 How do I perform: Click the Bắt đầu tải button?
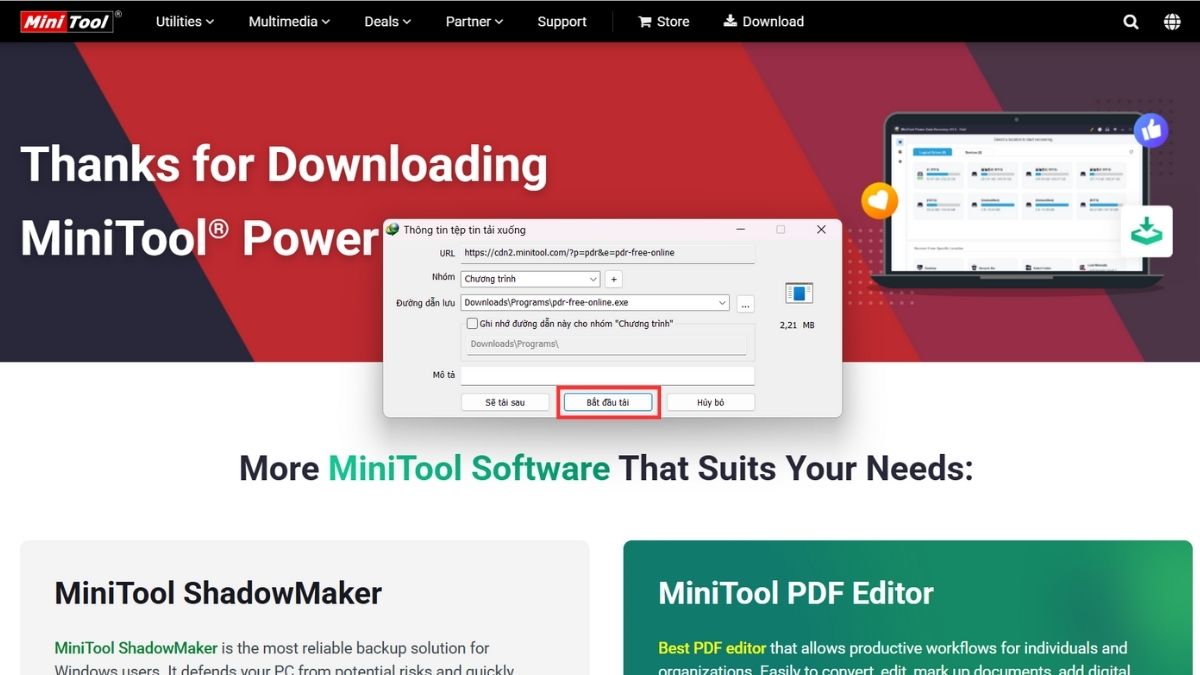(x=608, y=402)
